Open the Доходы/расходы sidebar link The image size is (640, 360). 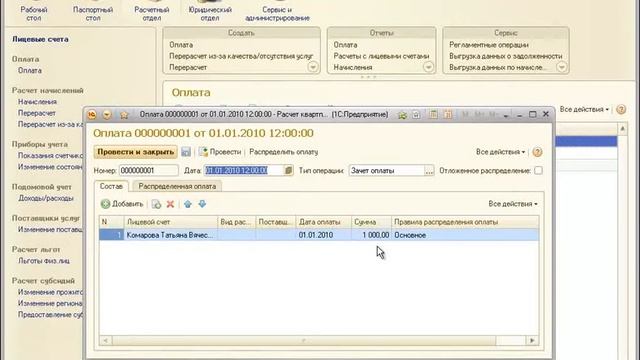tap(46, 198)
